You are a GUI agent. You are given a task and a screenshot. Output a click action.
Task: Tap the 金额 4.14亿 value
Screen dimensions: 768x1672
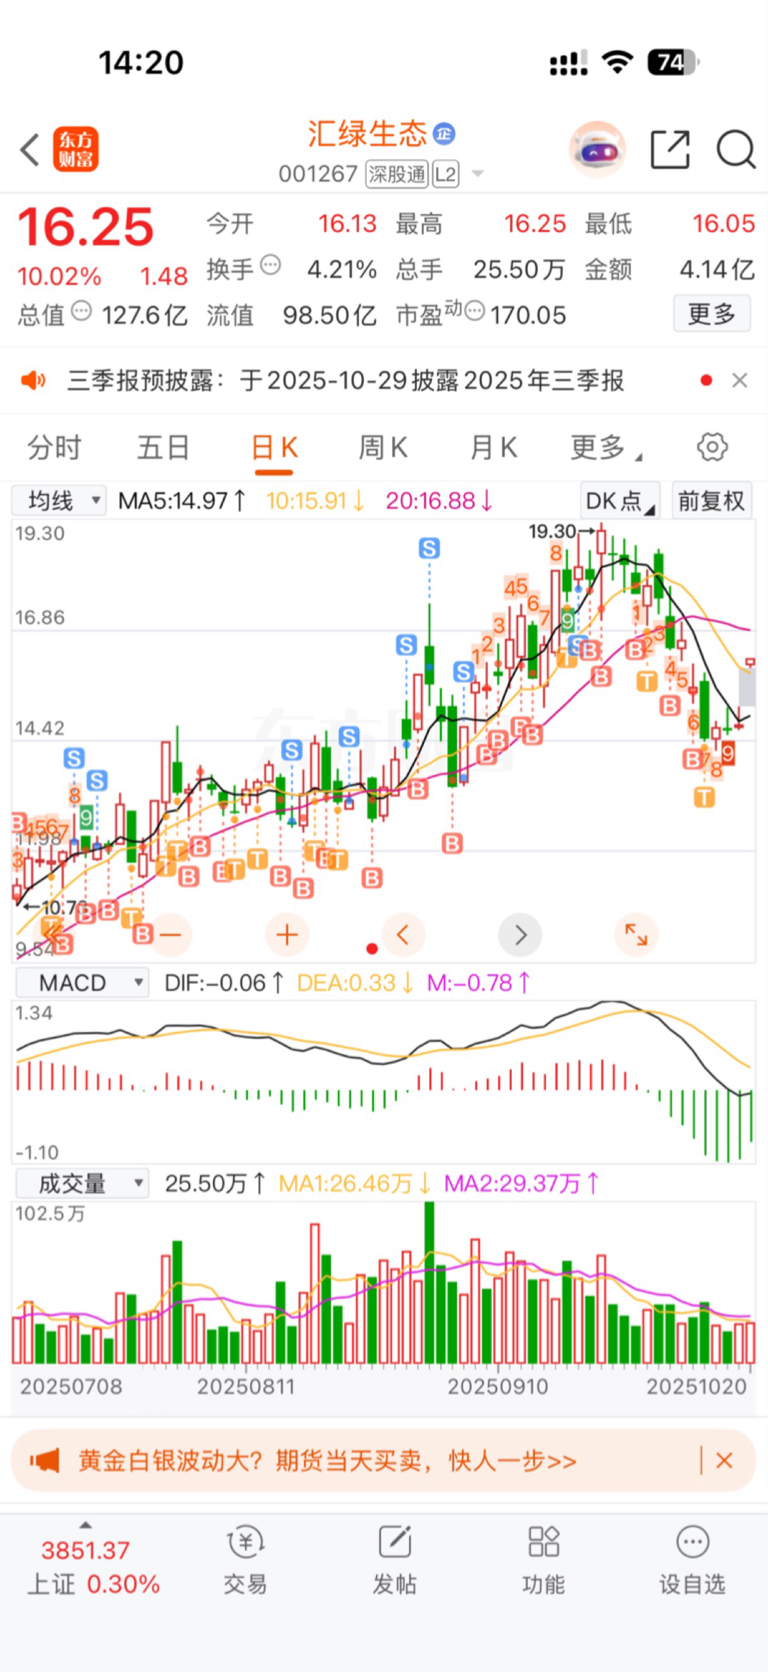point(670,269)
